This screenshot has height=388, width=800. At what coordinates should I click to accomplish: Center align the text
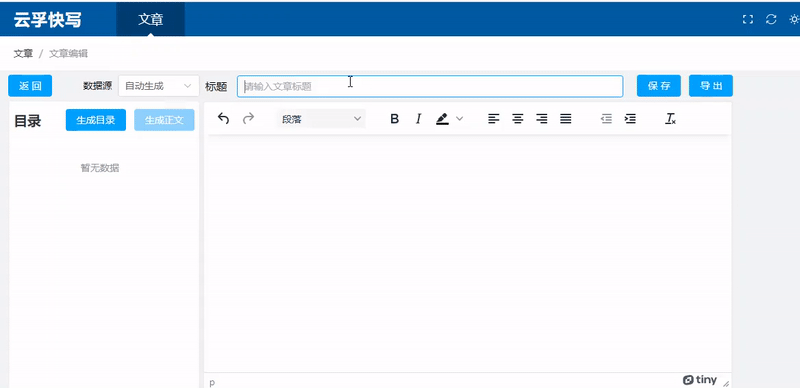517,119
